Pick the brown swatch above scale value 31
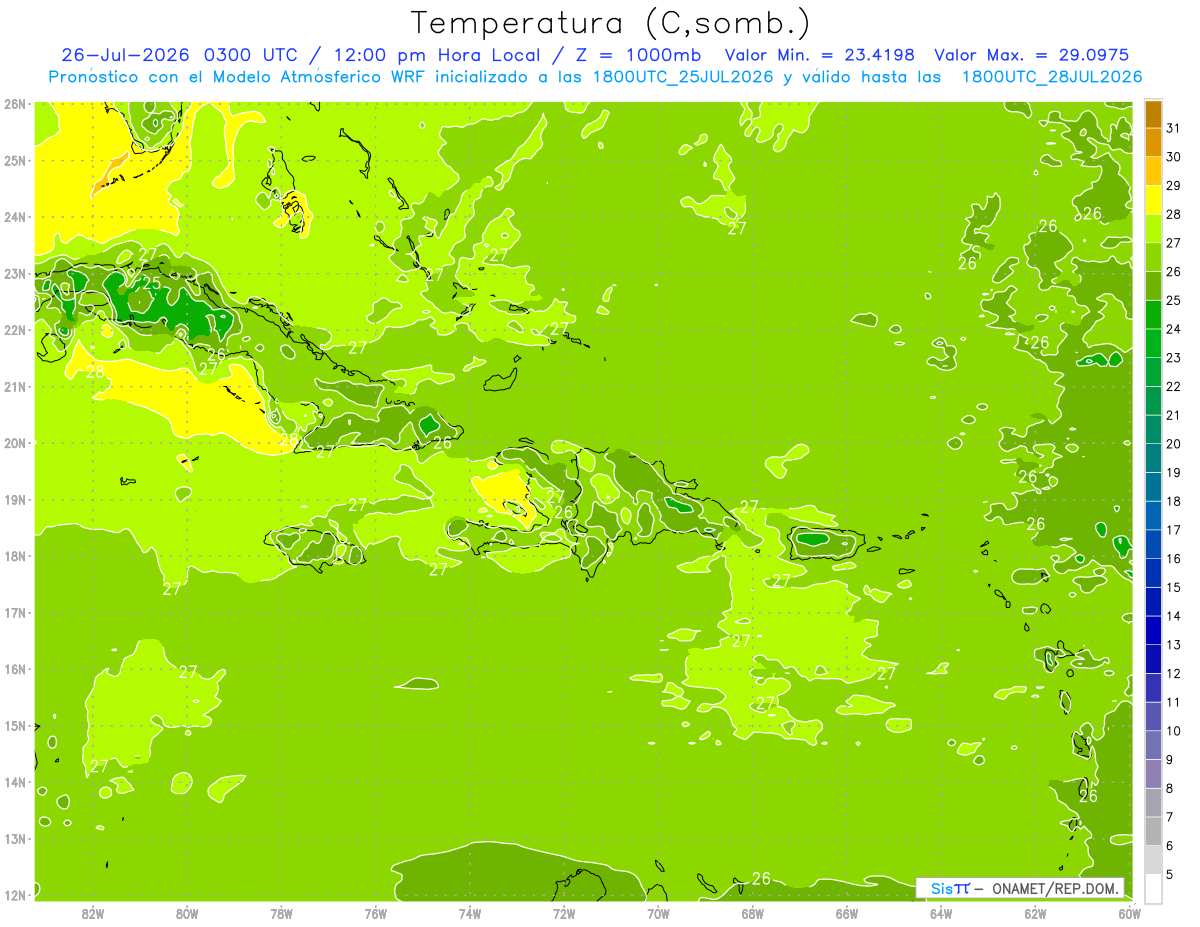The image size is (1200, 927). click(x=1153, y=114)
